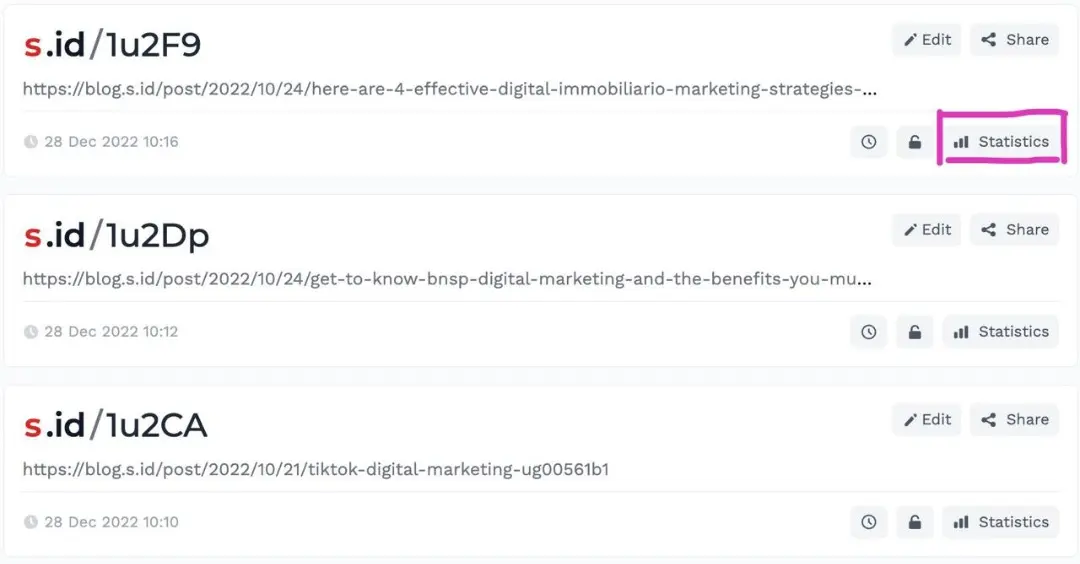Open the s.id/1u2CA short link title
Viewport: 1080px width, 564px height.
point(115,426)
